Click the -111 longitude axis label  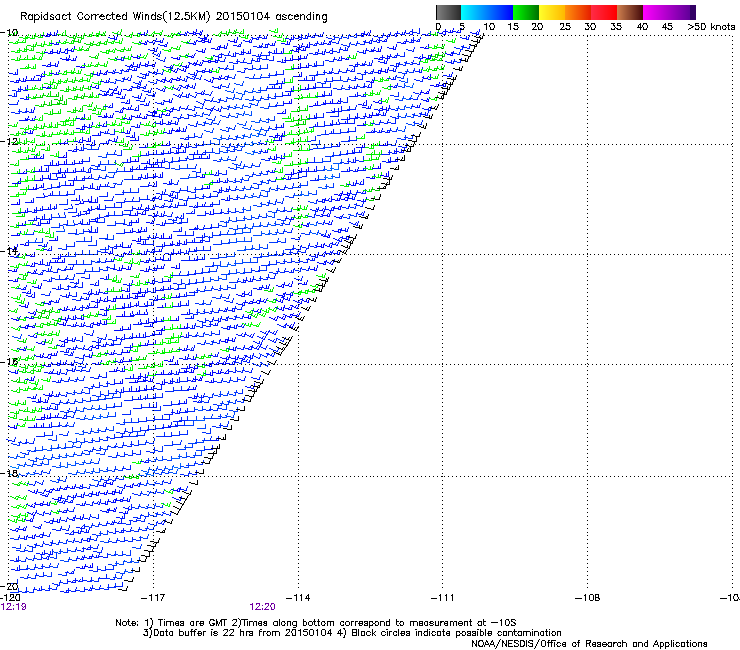point(443,598)
